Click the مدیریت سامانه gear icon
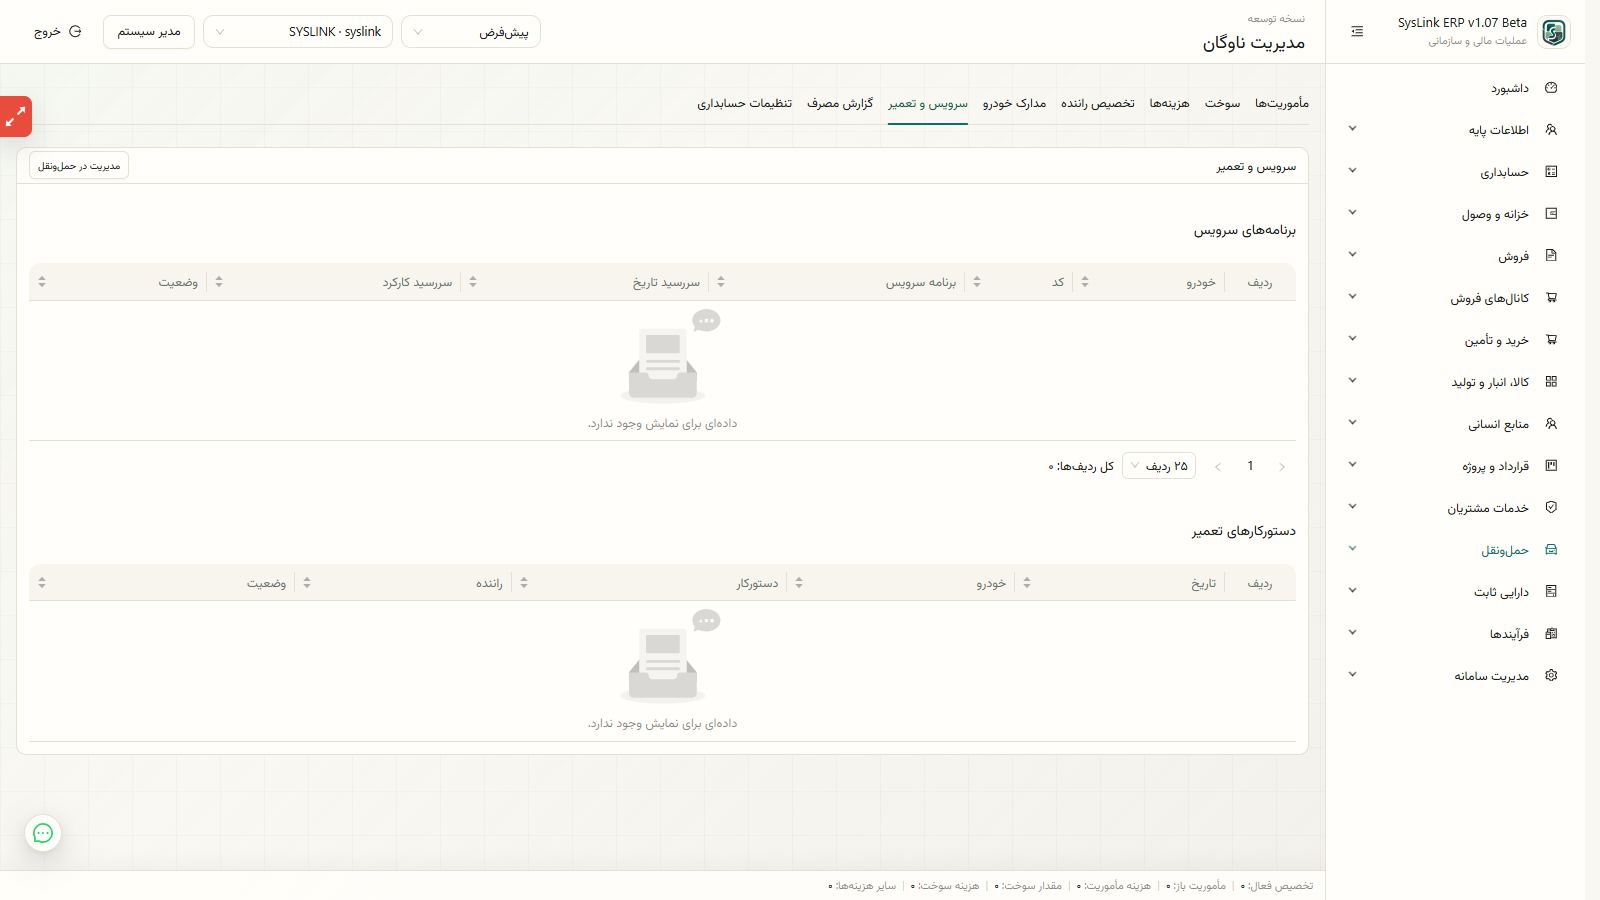 tap(1551, 676)
